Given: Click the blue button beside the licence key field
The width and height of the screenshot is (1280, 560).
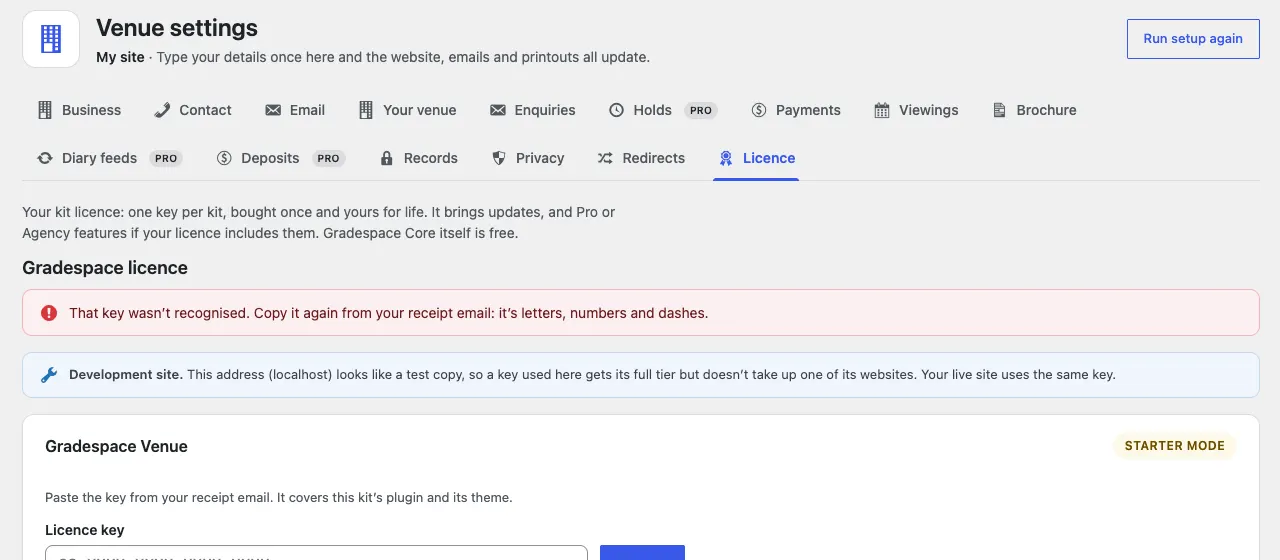Looking at the screenshot, I should (642, 553).
